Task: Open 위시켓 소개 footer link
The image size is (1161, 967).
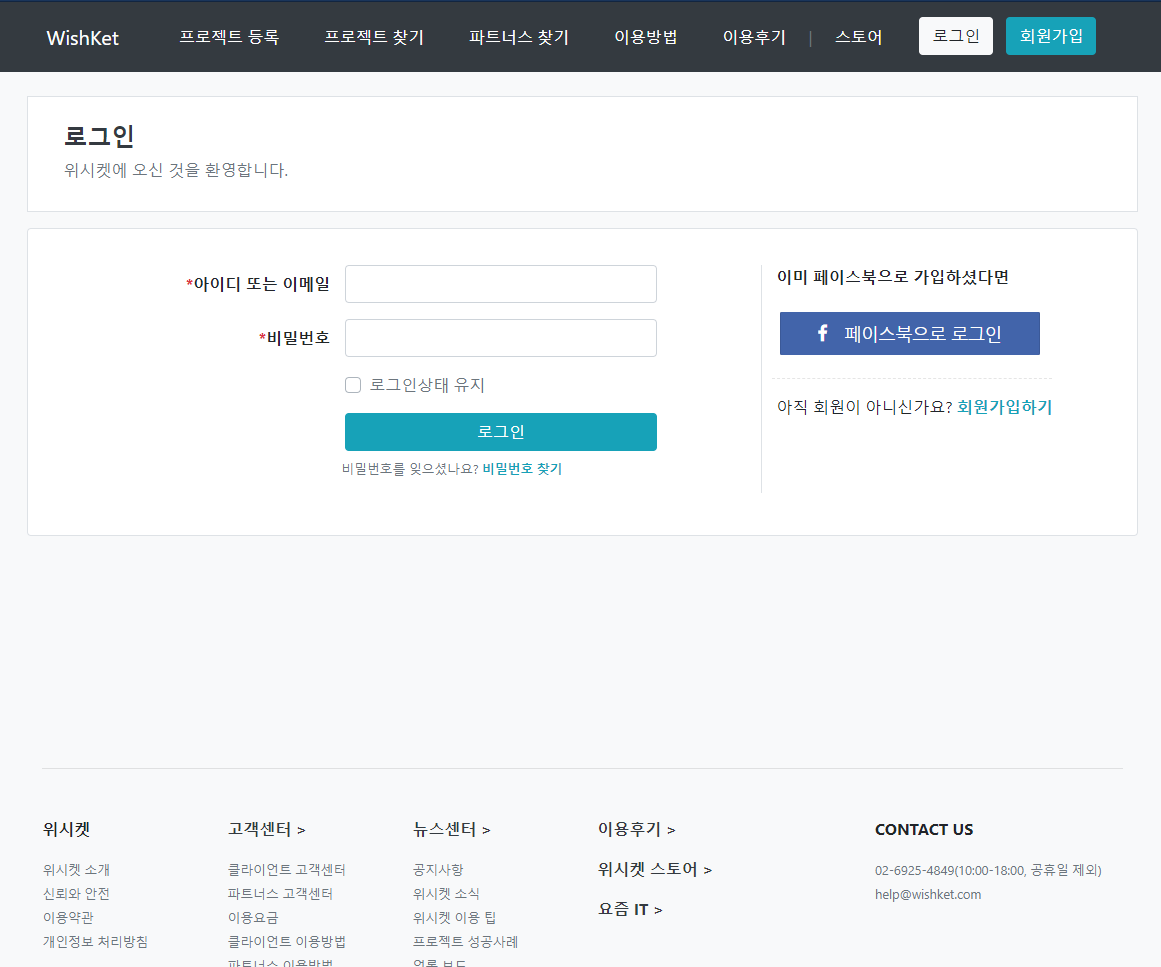Action: click(76, 870)
